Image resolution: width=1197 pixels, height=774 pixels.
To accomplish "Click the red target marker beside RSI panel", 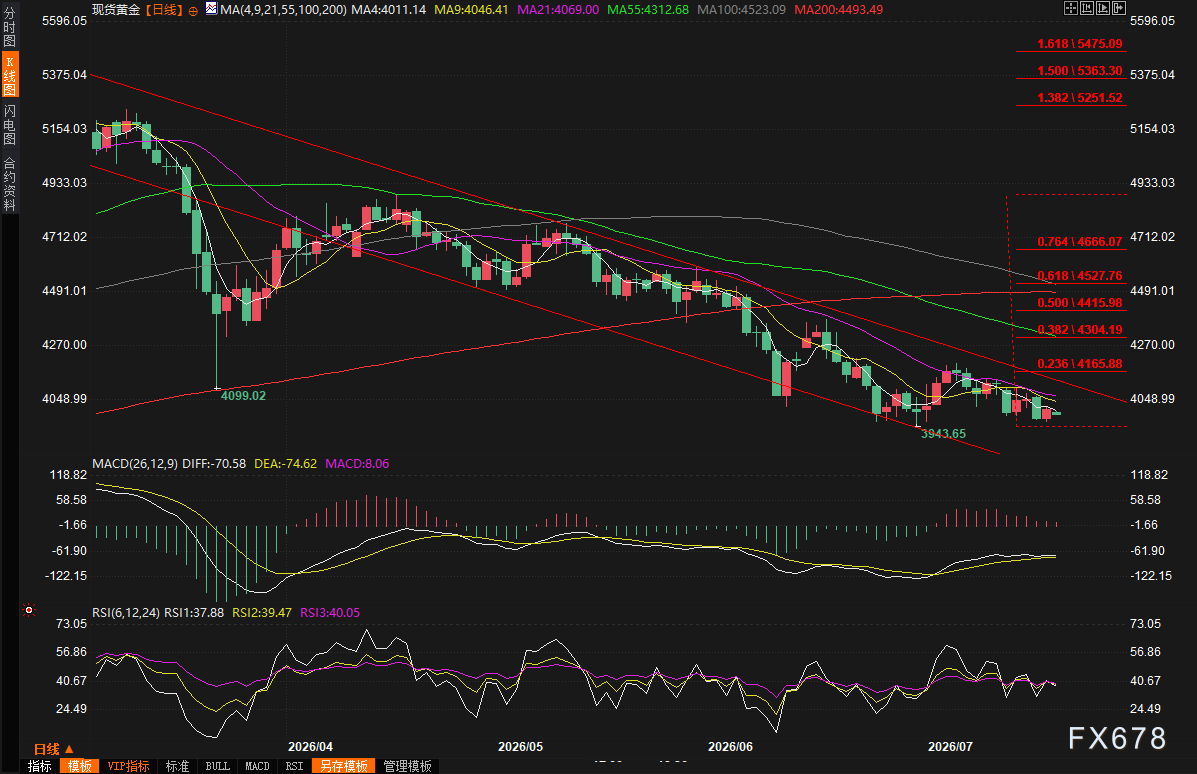I will (29, 610).
